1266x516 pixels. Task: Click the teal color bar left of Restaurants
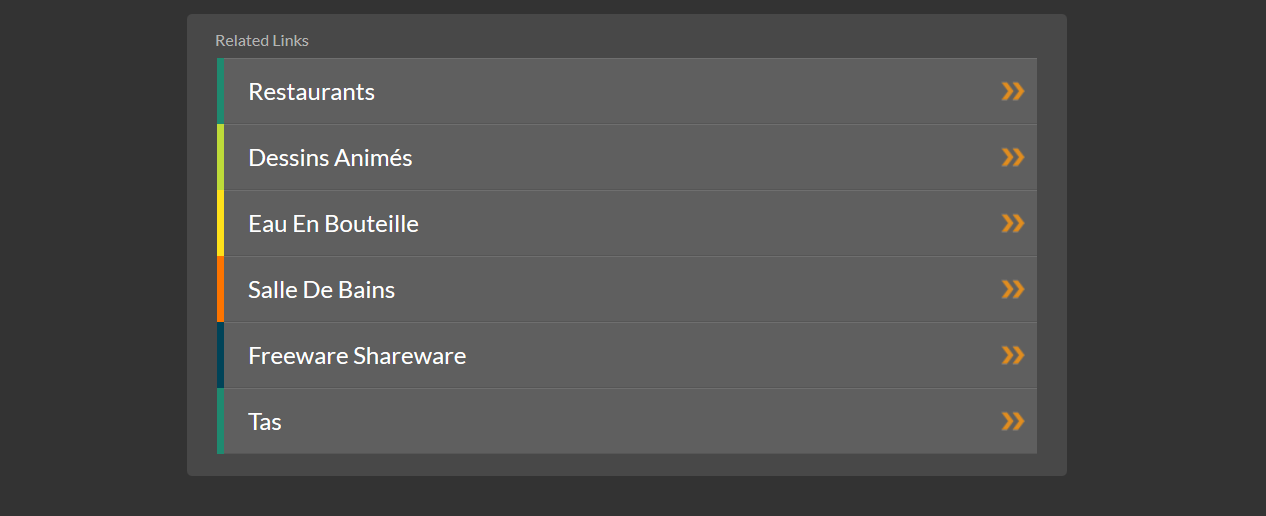tap(220, 91)
